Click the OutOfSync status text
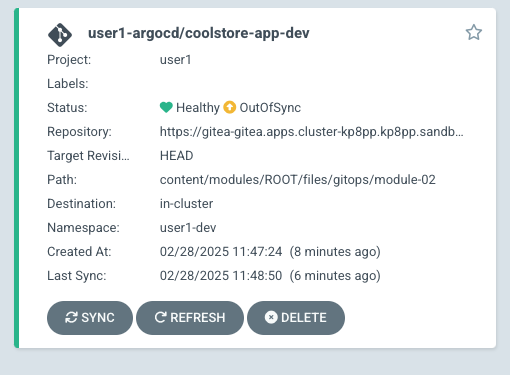 coord(270,108)
